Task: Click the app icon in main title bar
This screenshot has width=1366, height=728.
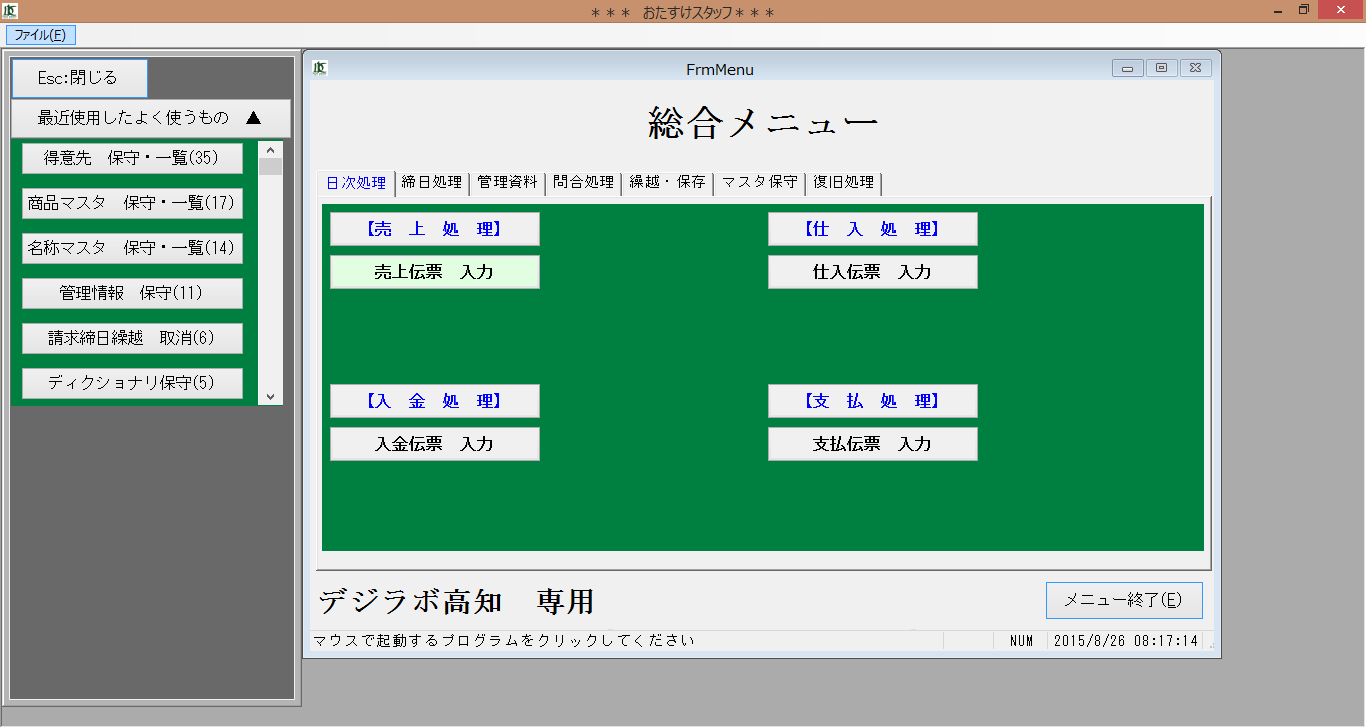Action: point(10,11)
